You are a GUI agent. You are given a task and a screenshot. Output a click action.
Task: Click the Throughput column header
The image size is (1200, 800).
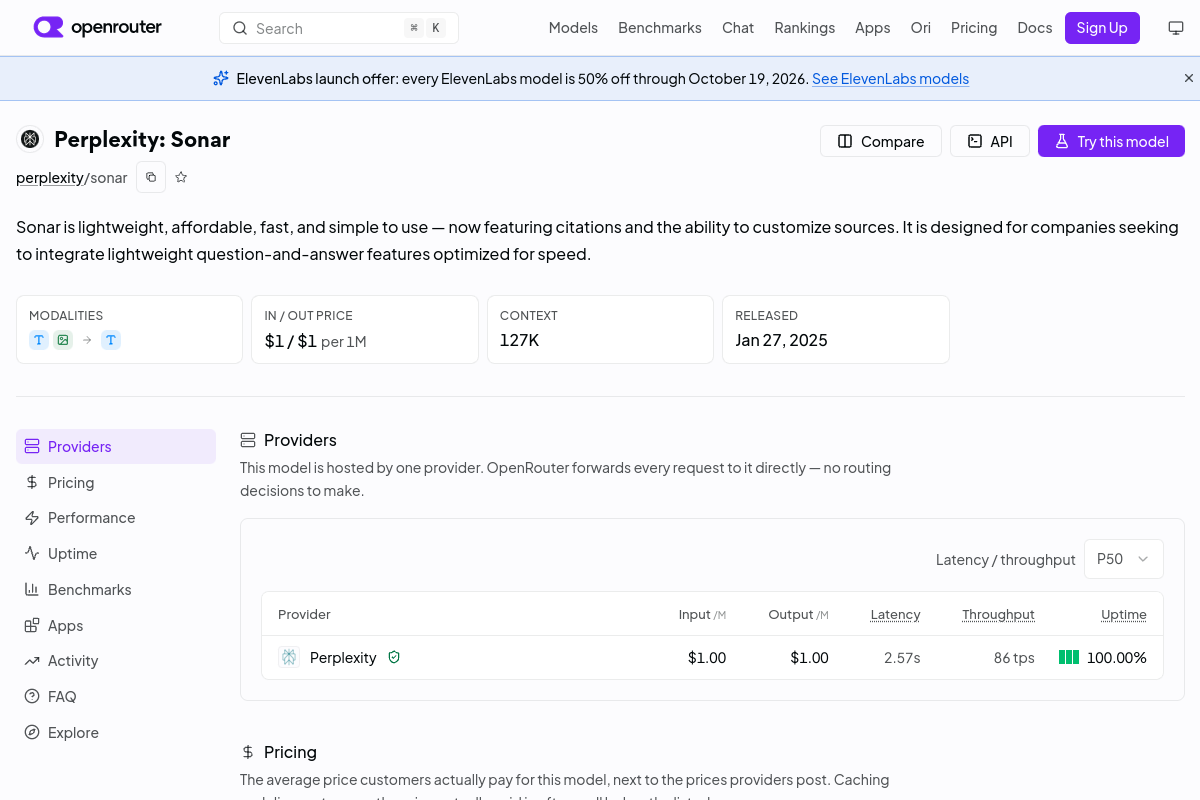pos(998,615)
